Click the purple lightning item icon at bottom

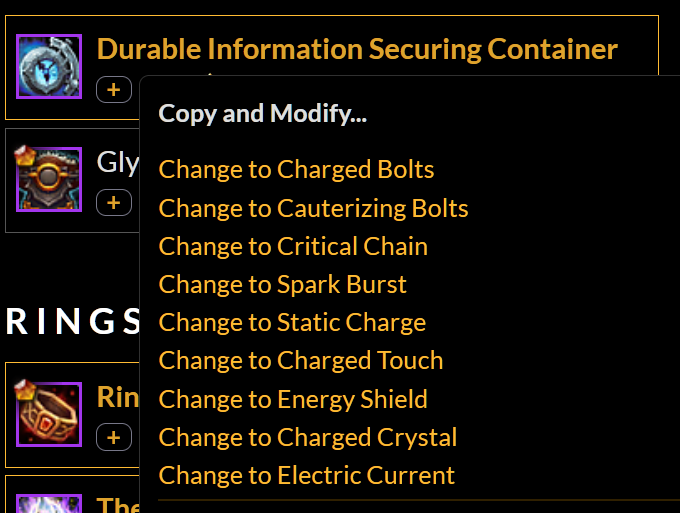coord(49,503)
